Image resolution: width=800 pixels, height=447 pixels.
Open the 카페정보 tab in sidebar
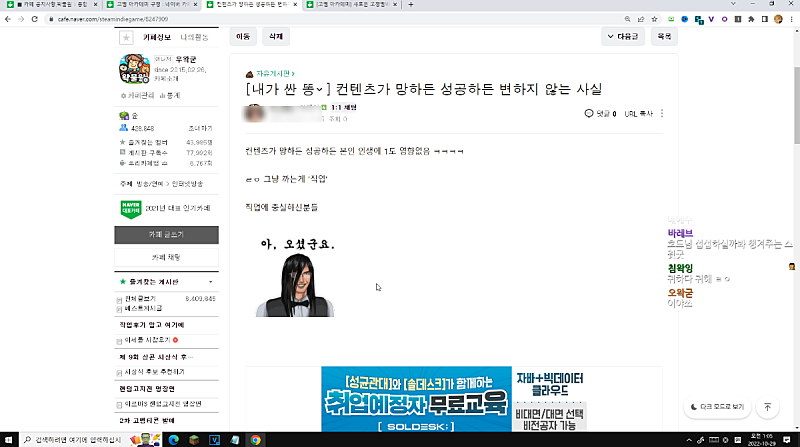[x=157, y=37]
